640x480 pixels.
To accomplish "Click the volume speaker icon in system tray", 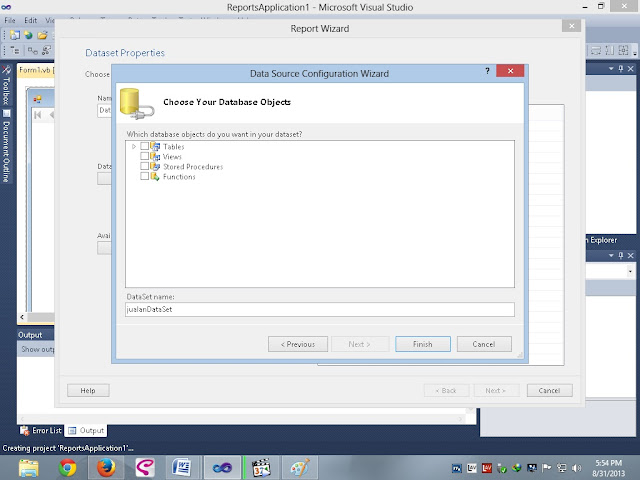I will pyautogui.click(x=576, y=468).
